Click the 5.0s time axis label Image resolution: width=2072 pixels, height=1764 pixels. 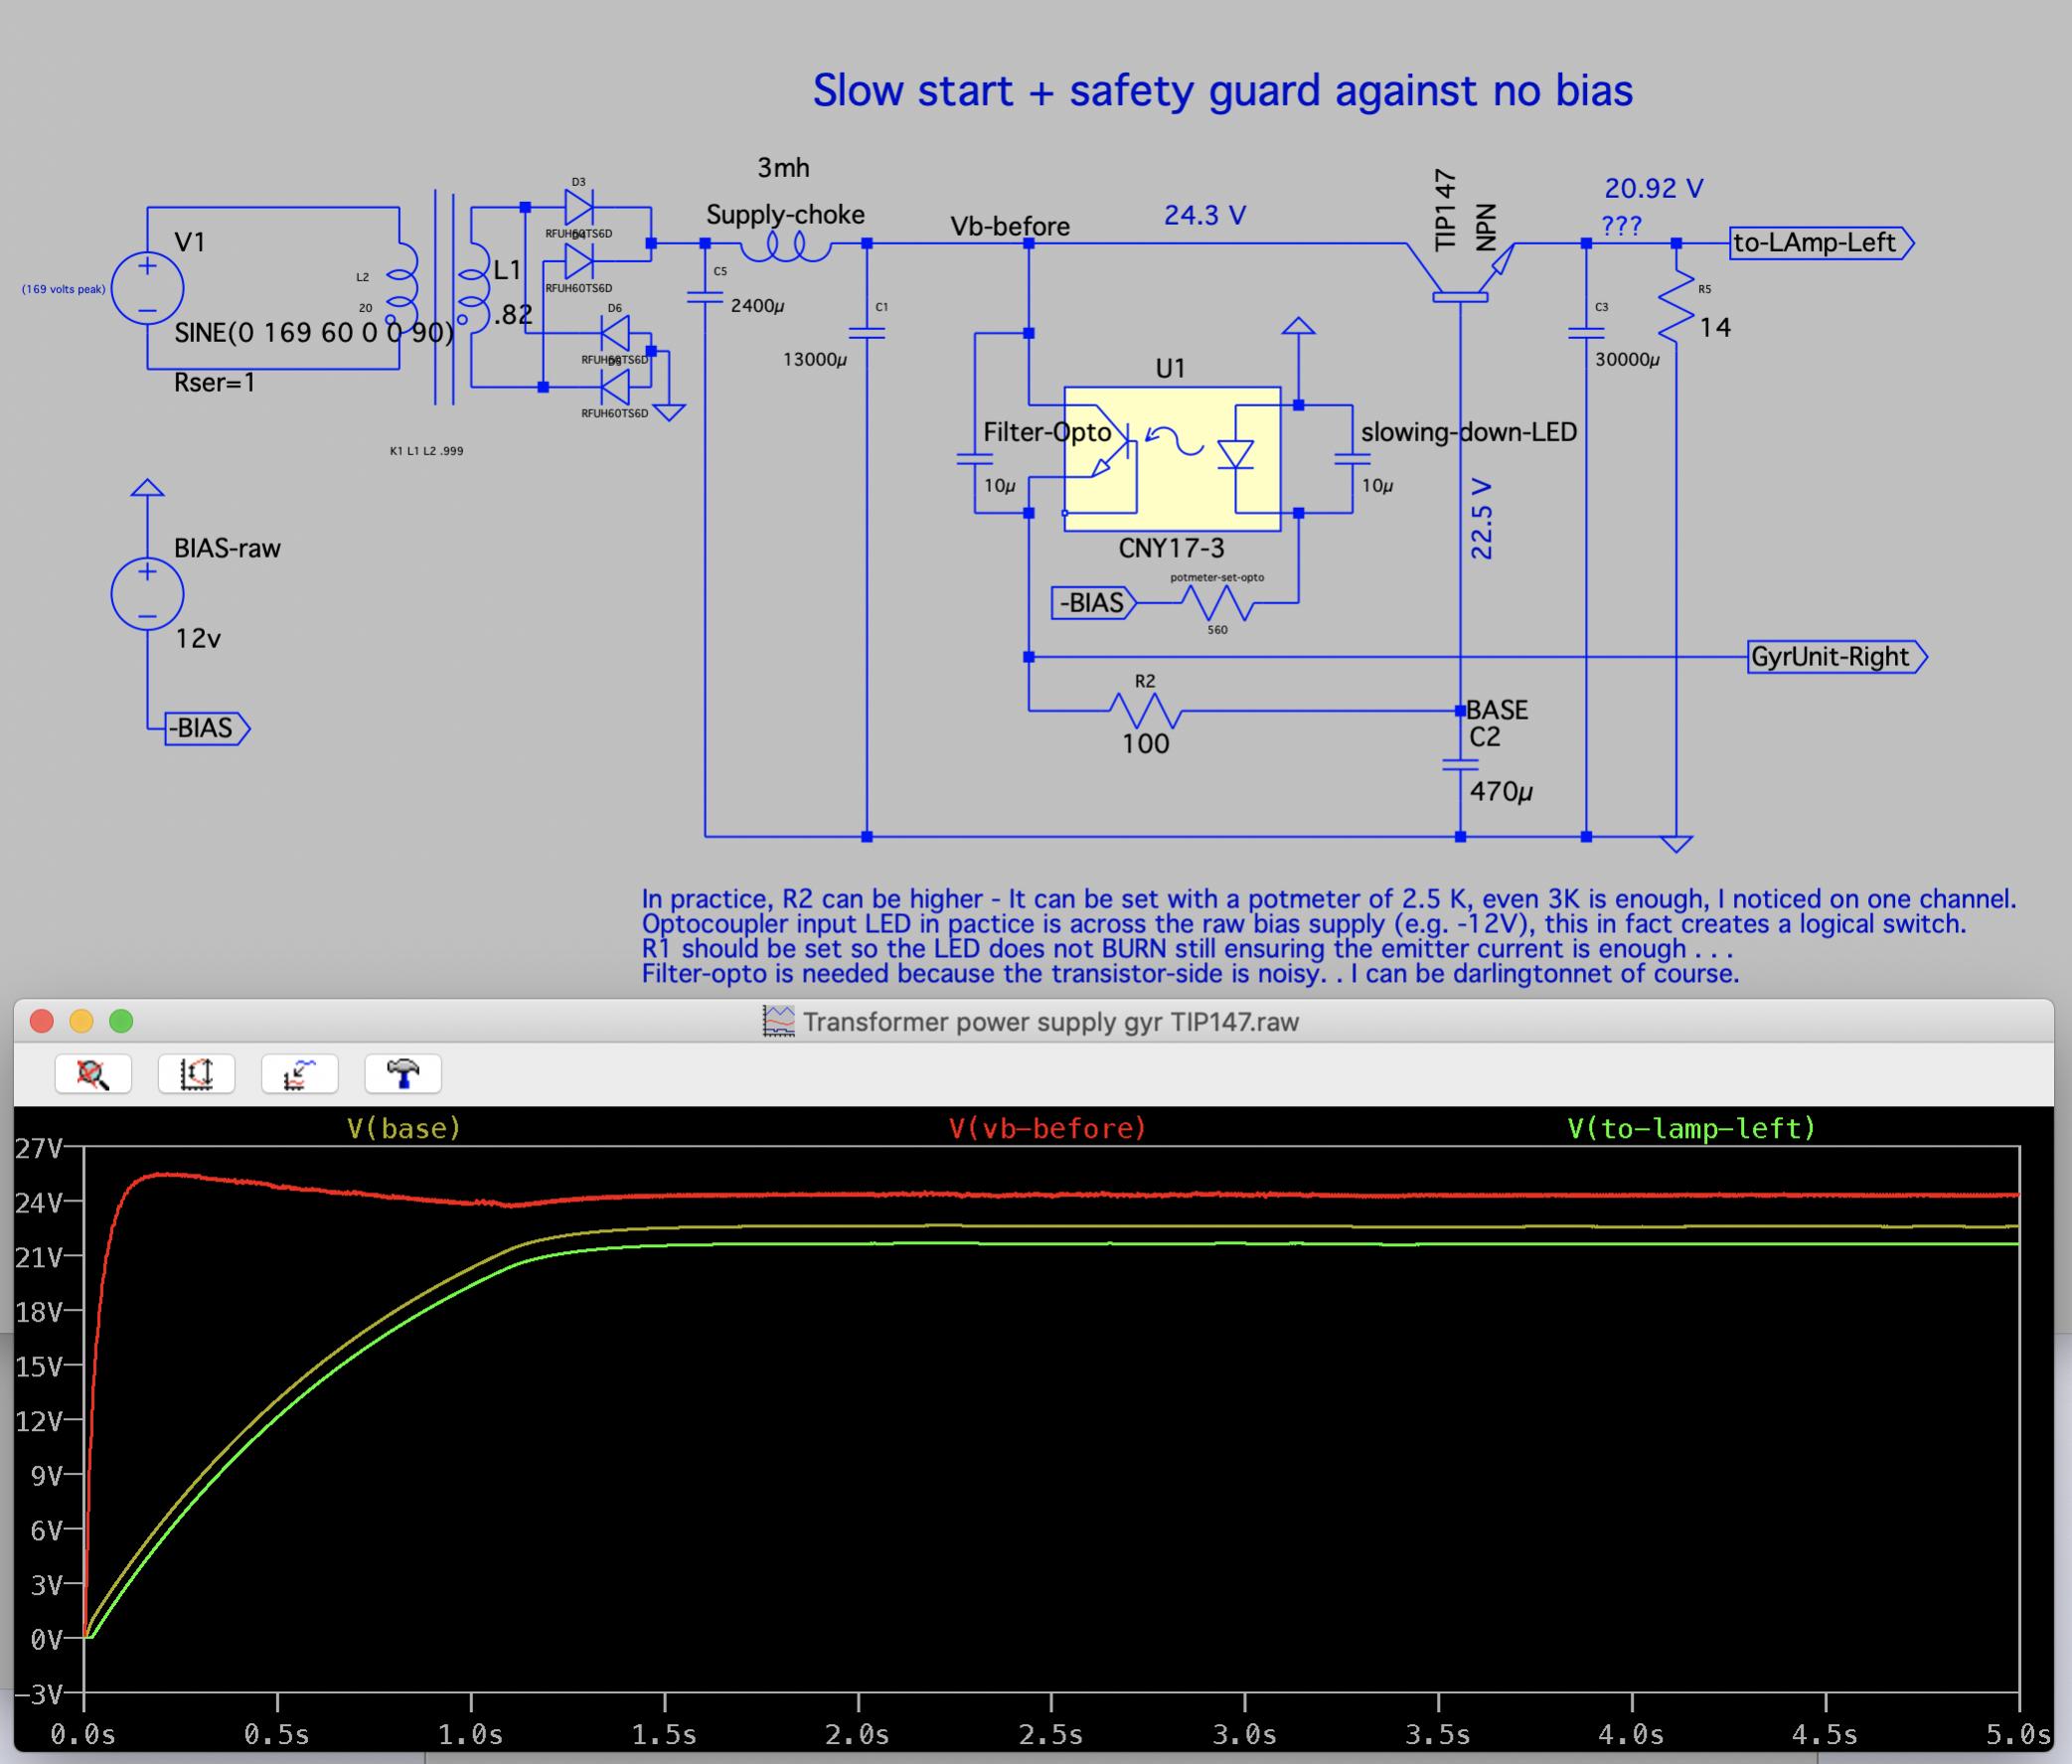pos(2017,1734)
